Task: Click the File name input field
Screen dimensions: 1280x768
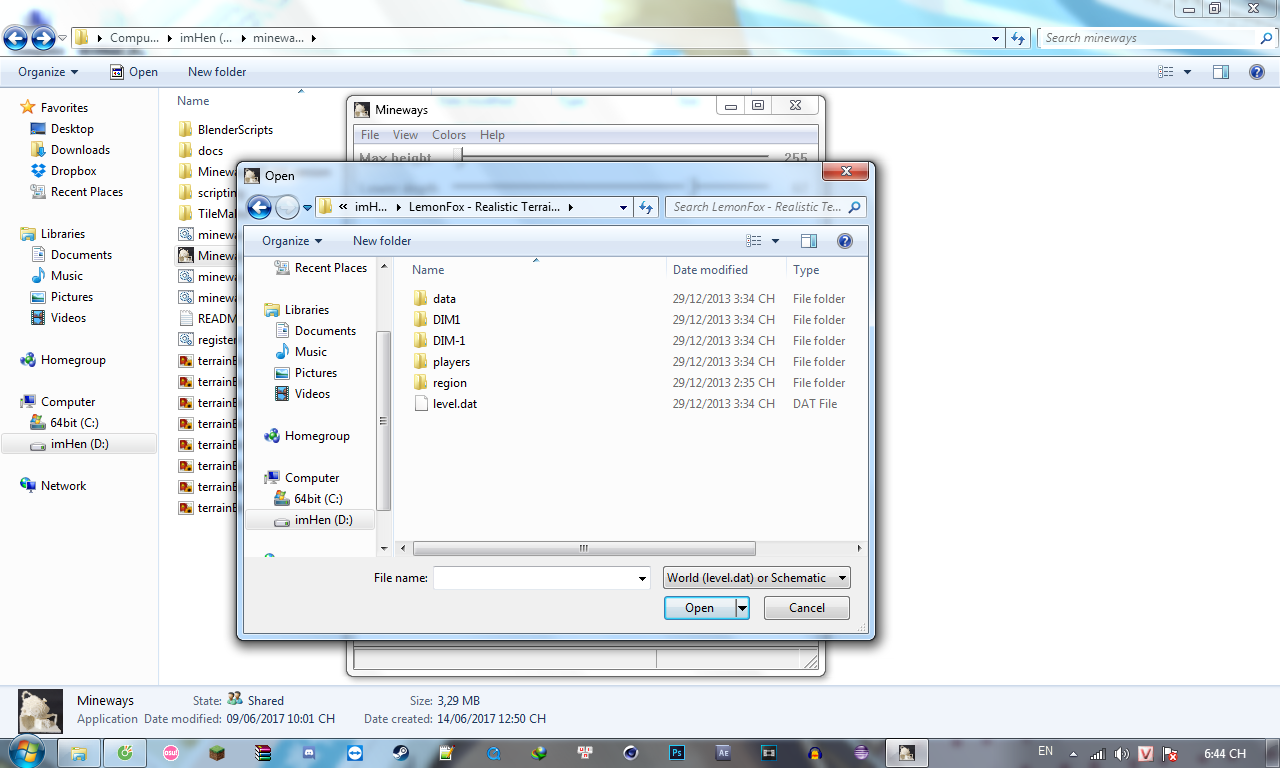Action: [x=534, y=578]
